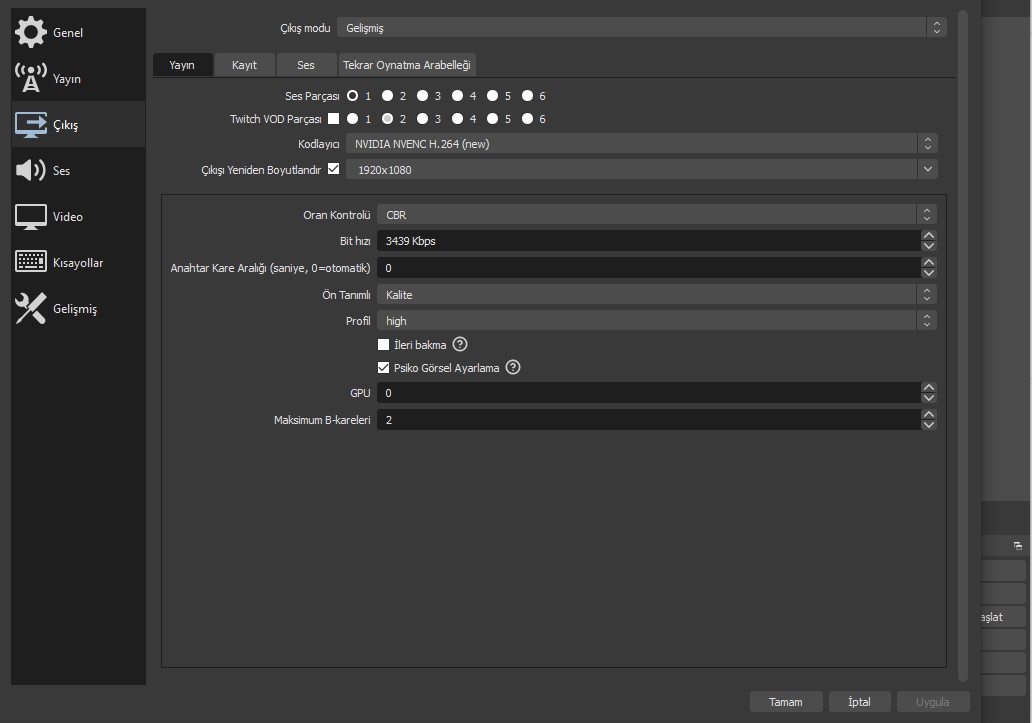Click the Anahtar Kare Aralığı input field
This screenshot has height=723, width=1032.
pos(649,268)
